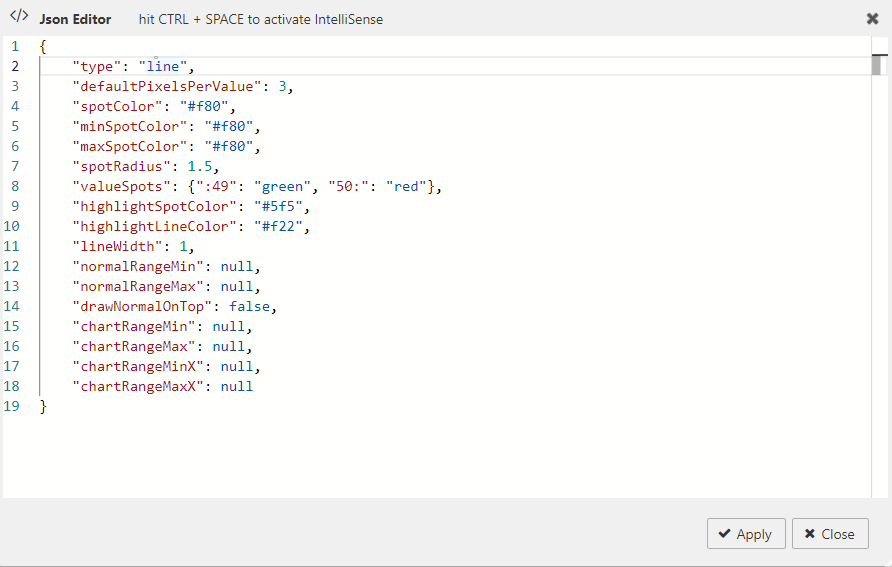Place cursor in the "line" type value
The image size is (892, 567).
tap(159, 67)
